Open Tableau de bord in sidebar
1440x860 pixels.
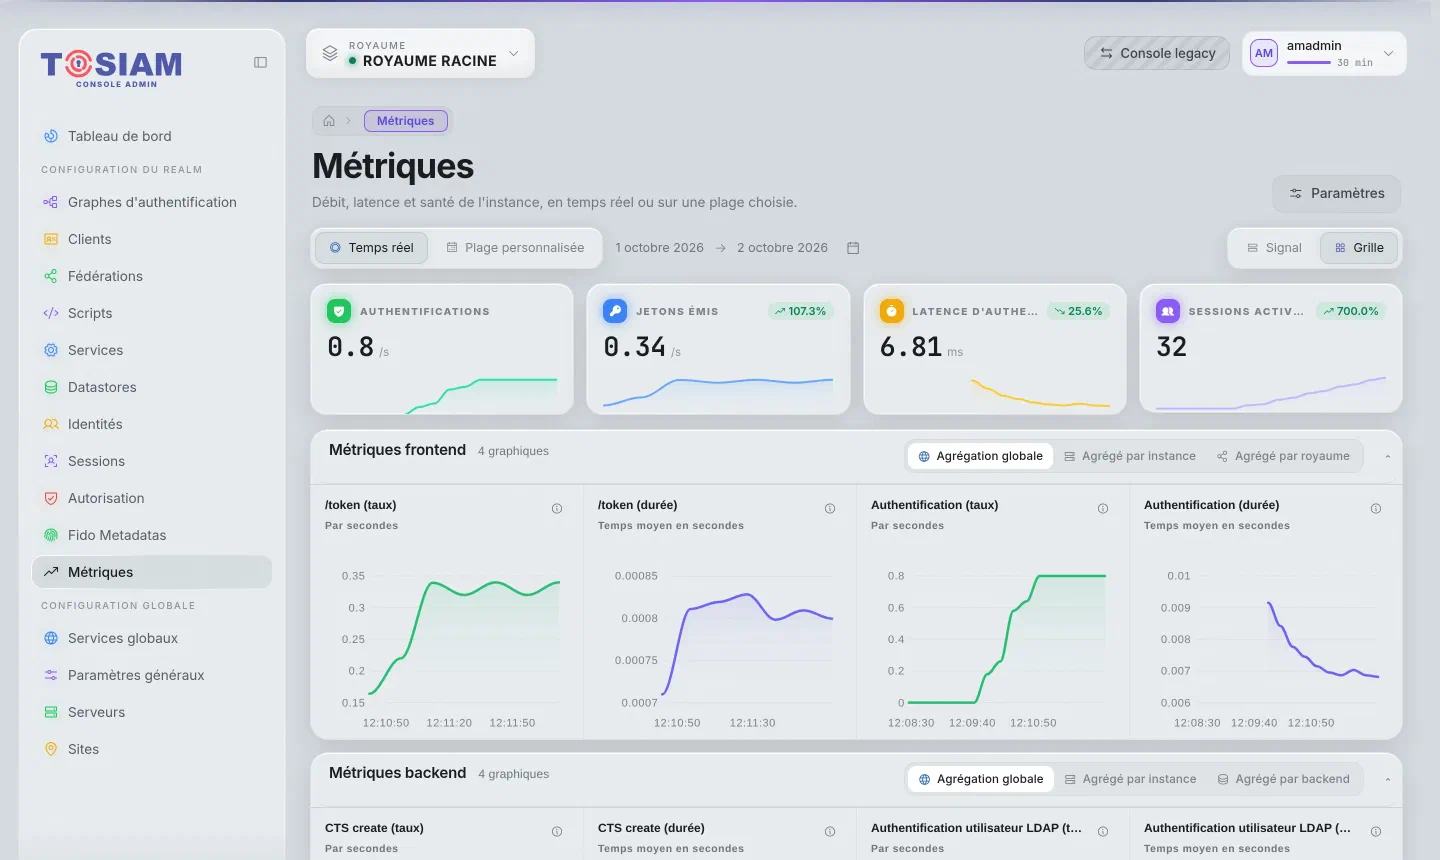click(152, 136)
